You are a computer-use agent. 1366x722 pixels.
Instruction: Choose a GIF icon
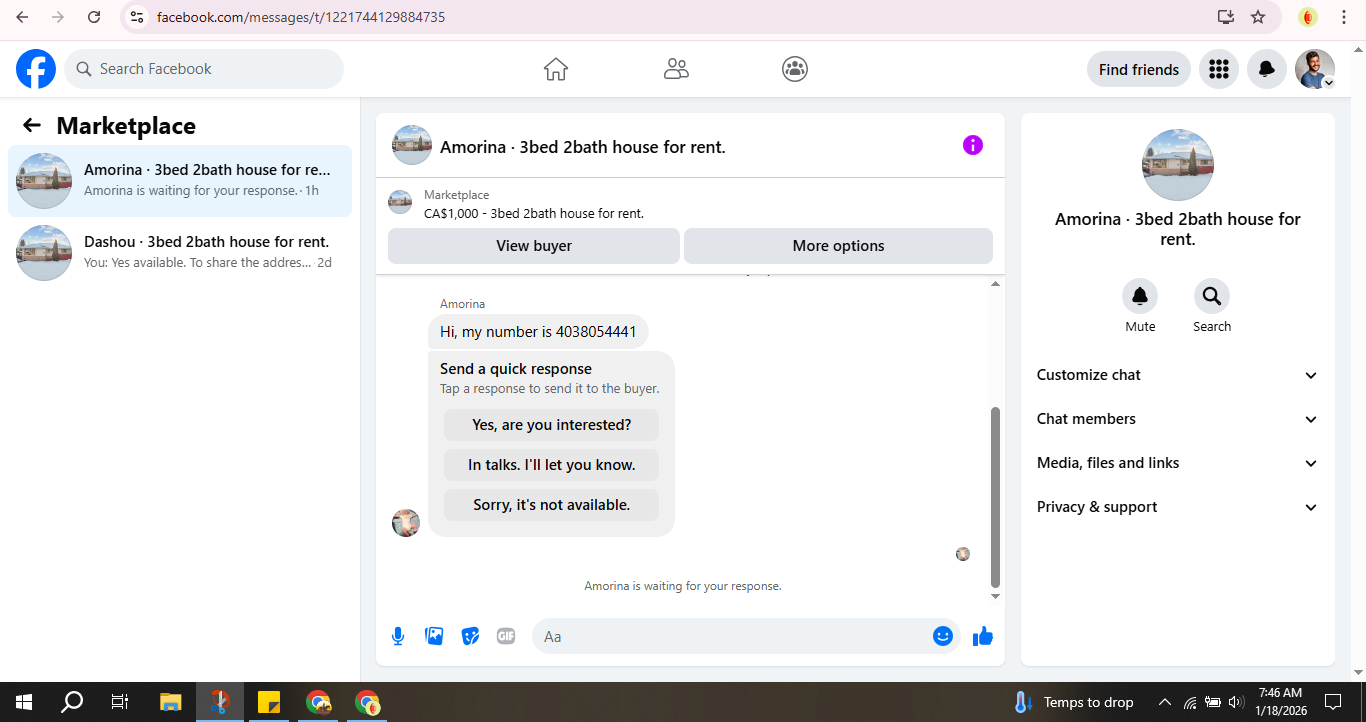[506, 636]
